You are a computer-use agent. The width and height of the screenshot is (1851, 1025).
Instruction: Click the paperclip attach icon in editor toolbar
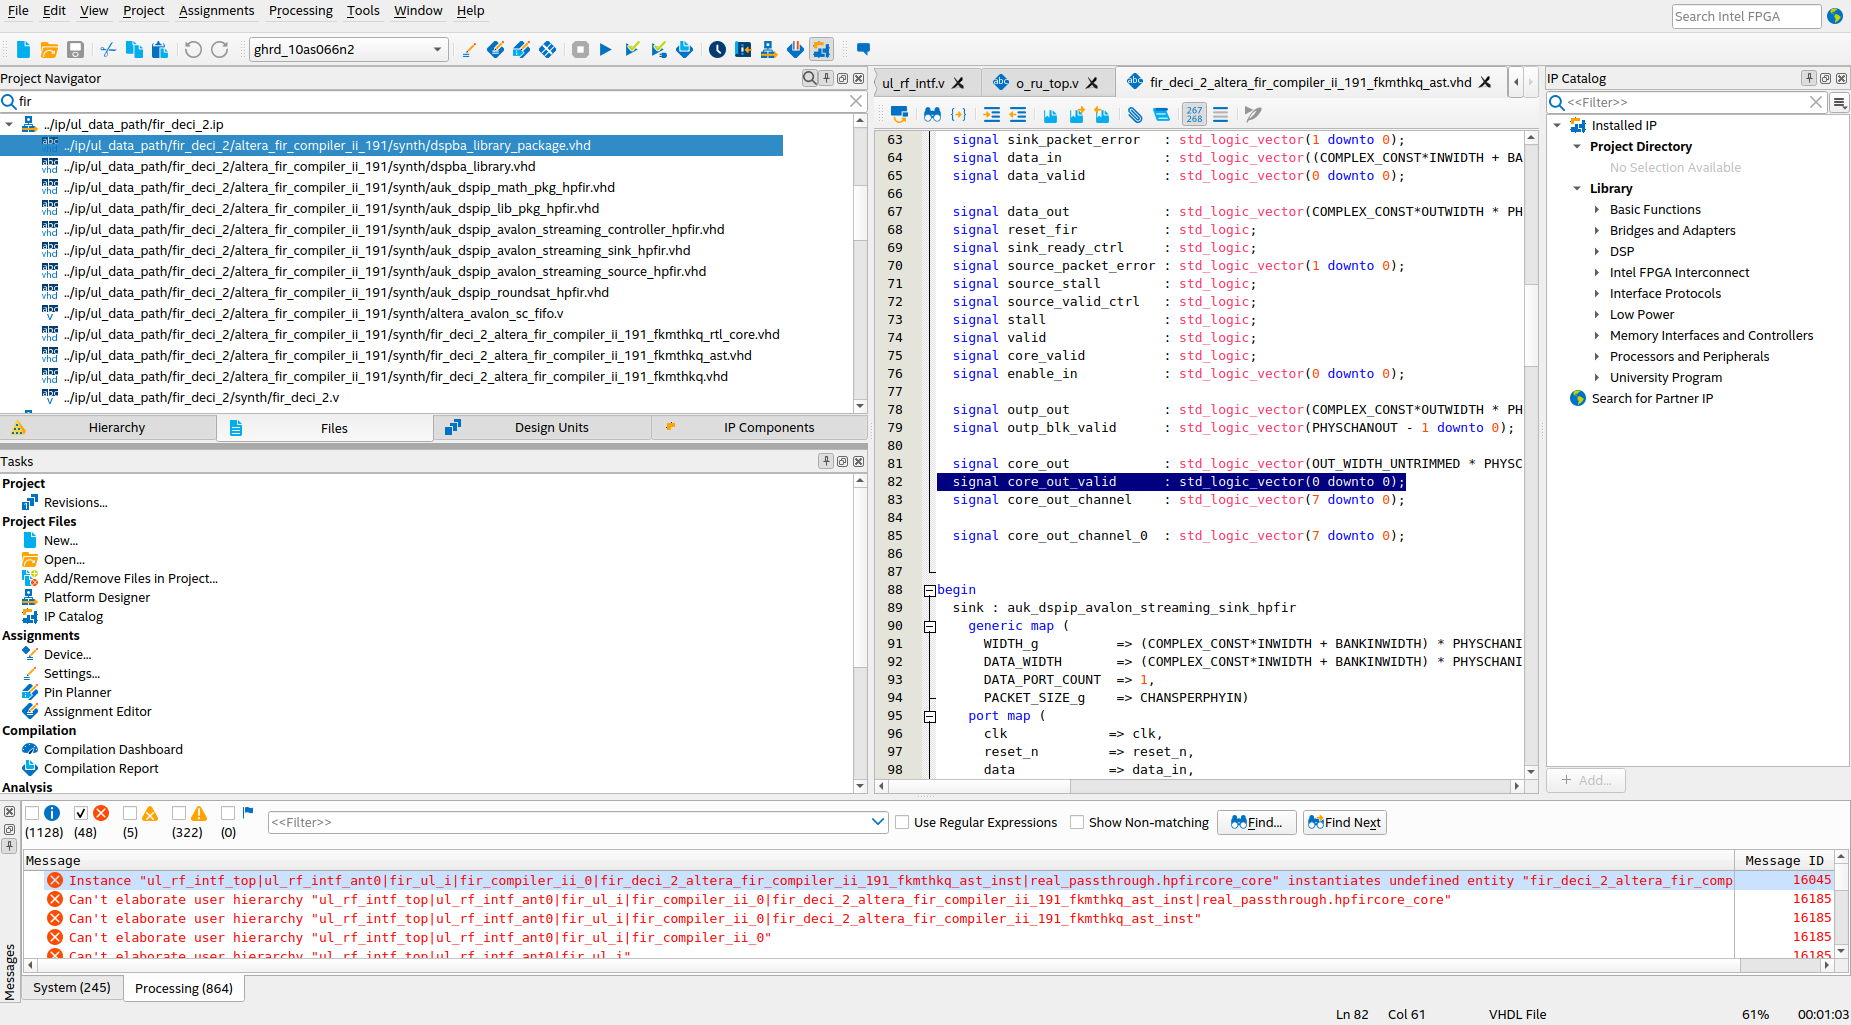click(x=1135, y=114)
